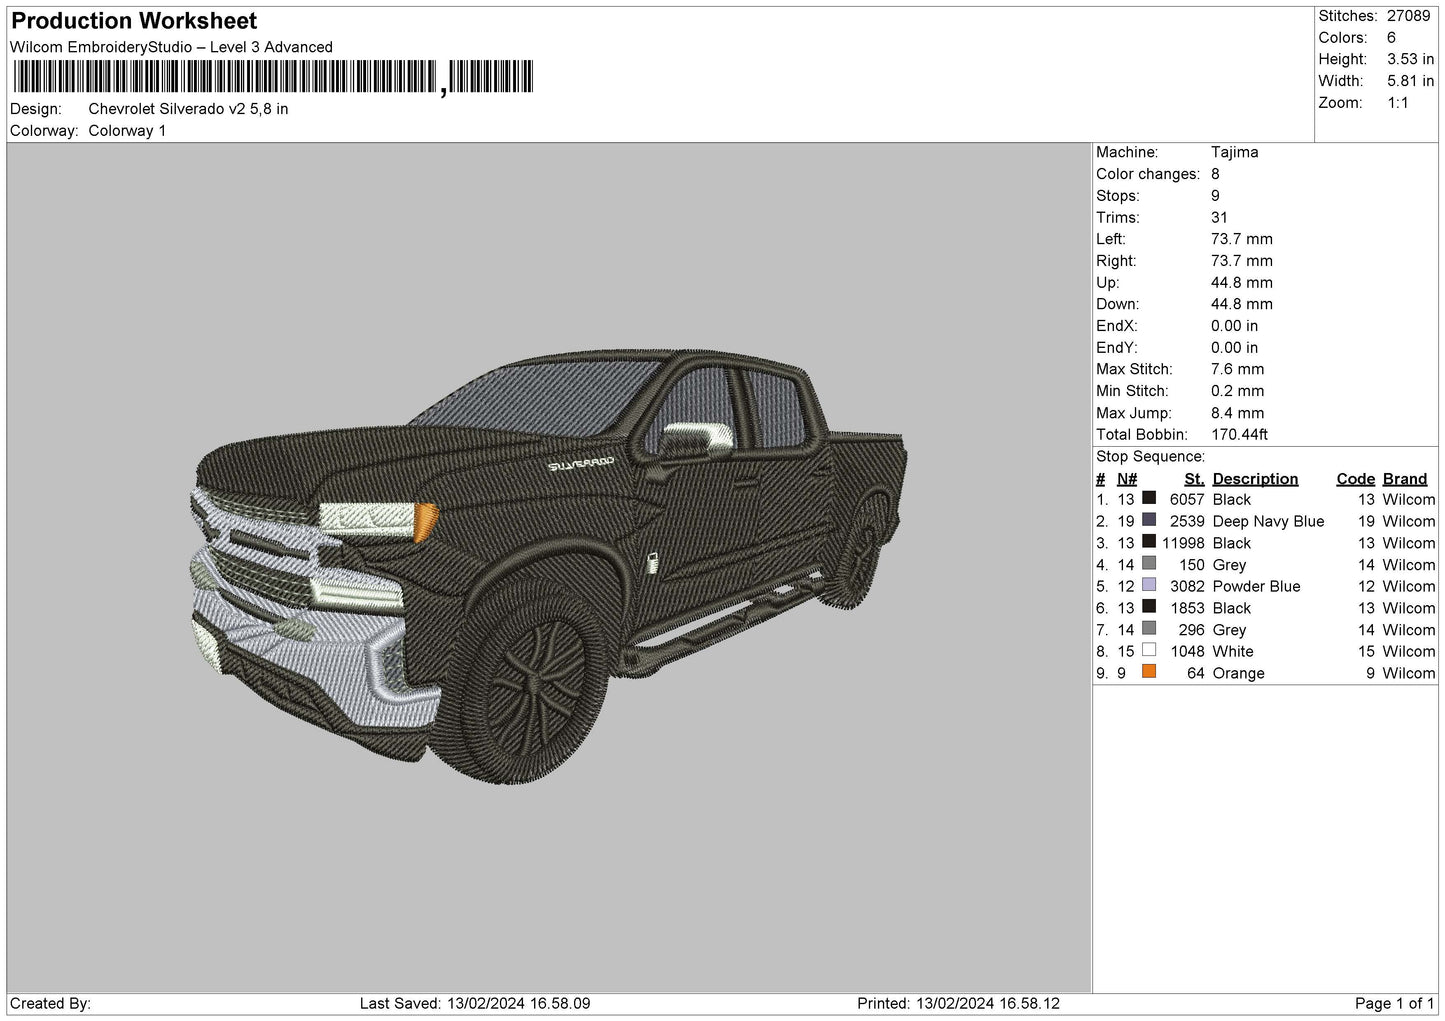Click the grey swatch in stop row 4

[1149, 564]
